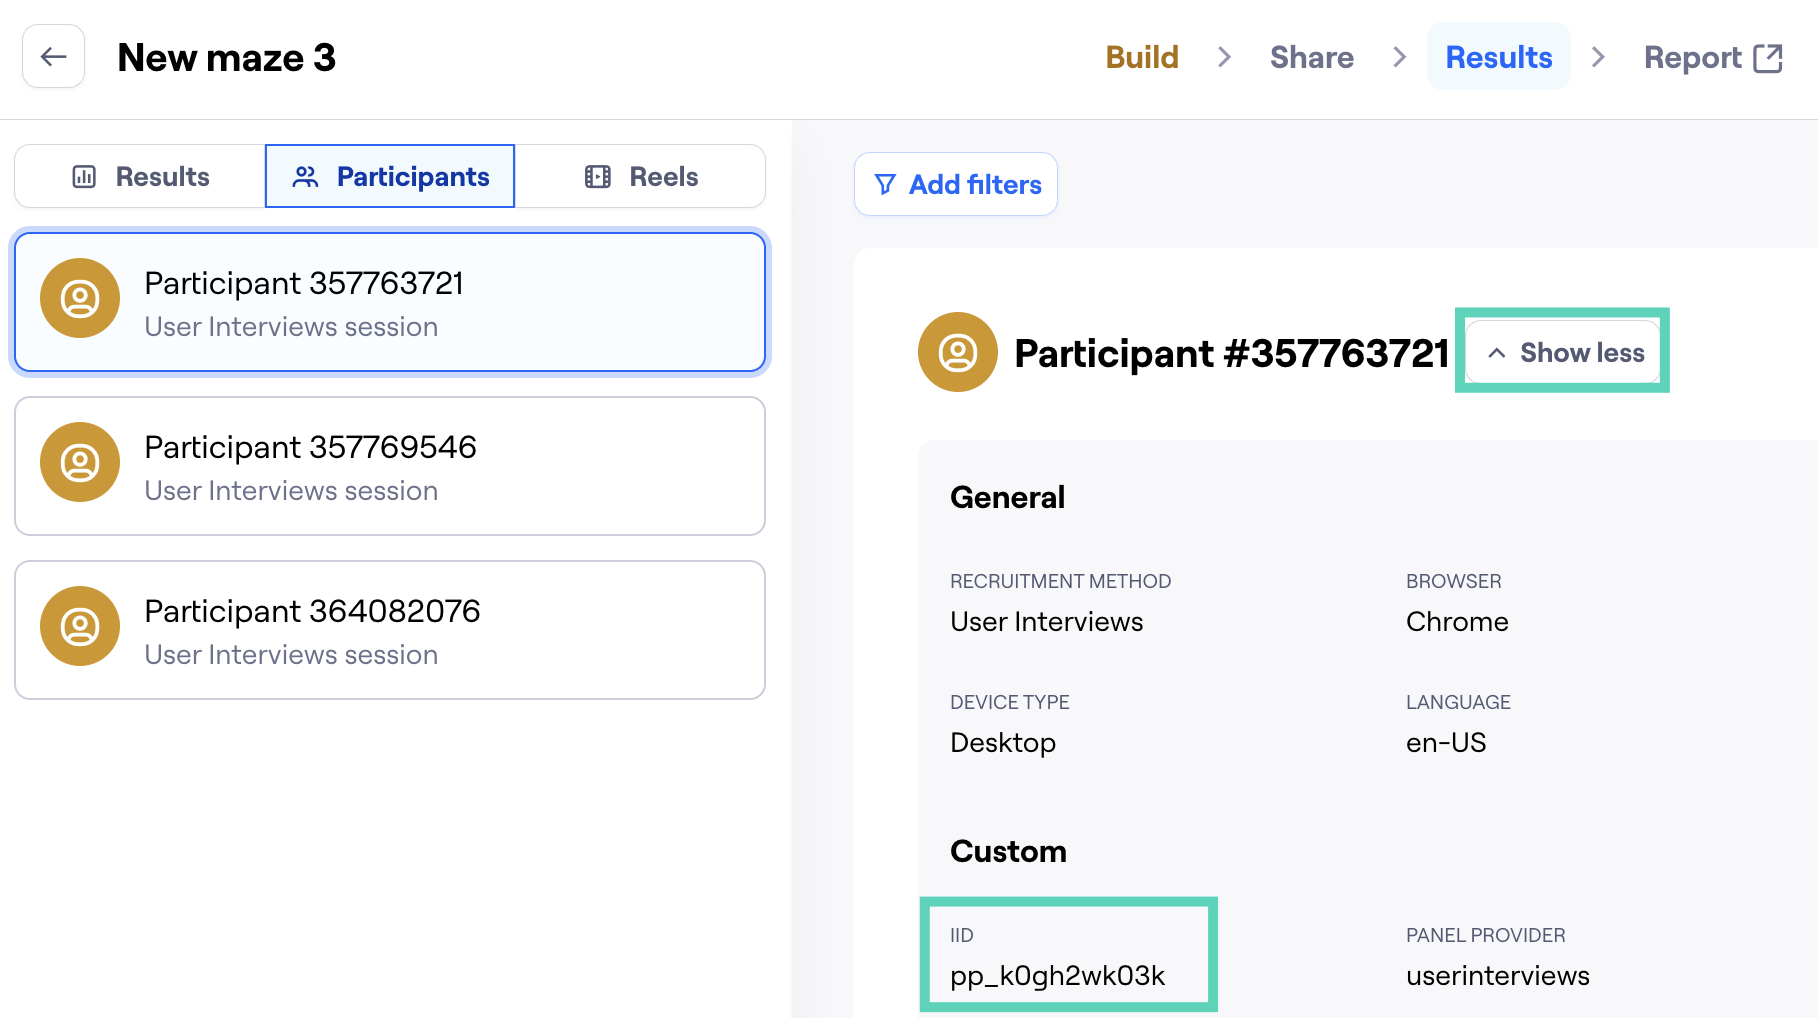Click the Chrome browser value

click(x=1457, y=622)
